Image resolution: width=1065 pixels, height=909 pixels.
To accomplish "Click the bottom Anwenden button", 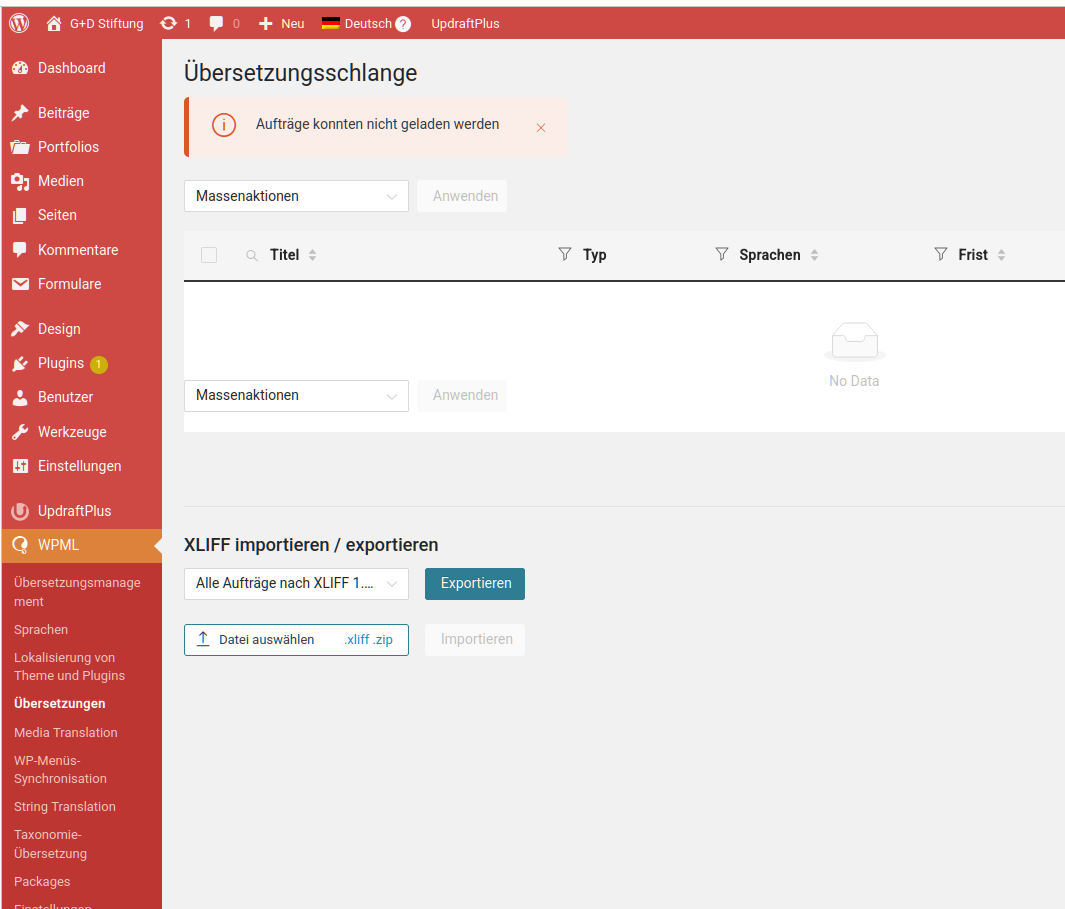I will click(462, 395).
